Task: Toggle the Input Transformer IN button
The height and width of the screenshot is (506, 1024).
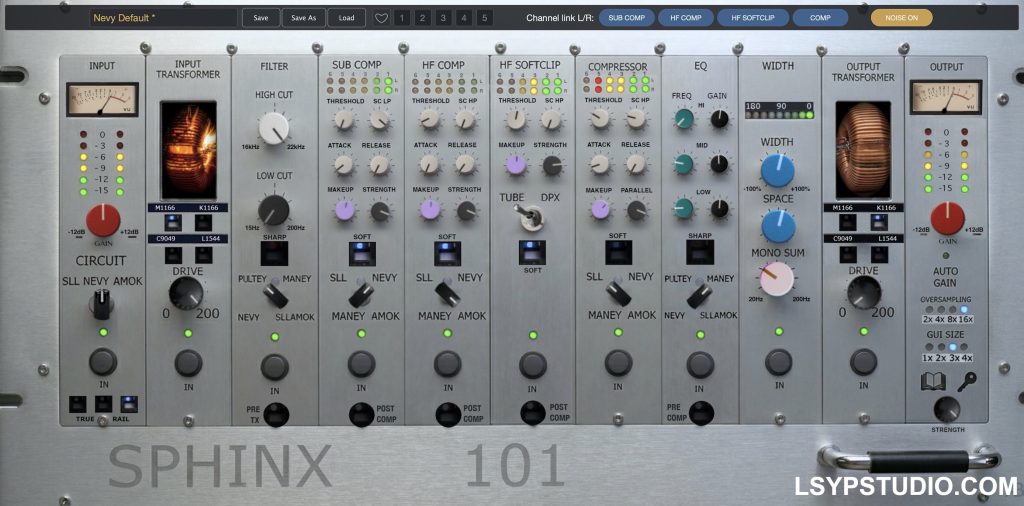Action: 188,363
